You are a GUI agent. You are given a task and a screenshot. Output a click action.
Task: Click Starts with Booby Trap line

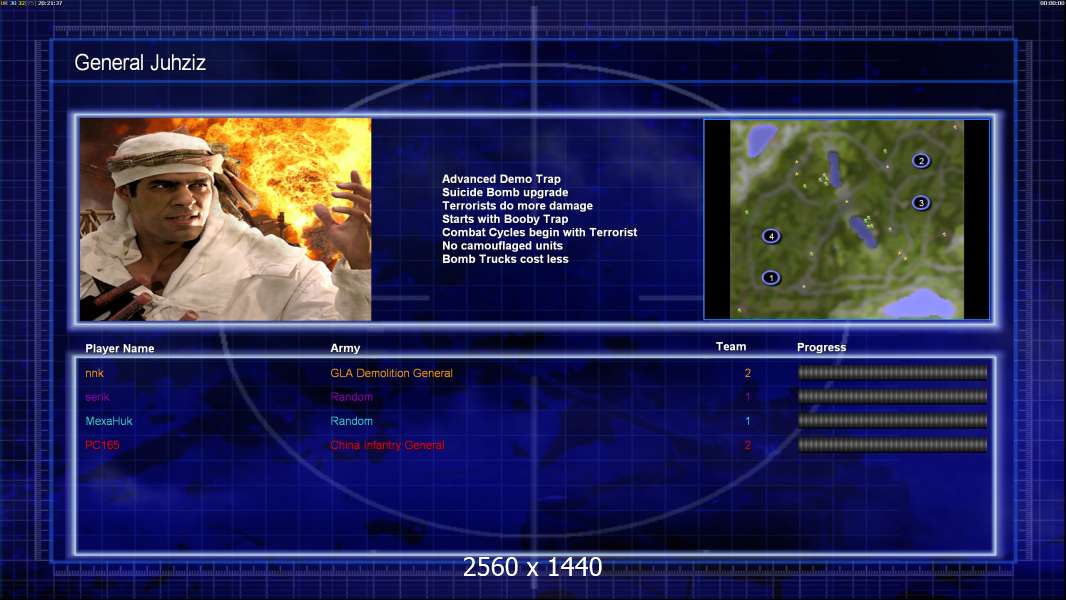pos(505,219)
